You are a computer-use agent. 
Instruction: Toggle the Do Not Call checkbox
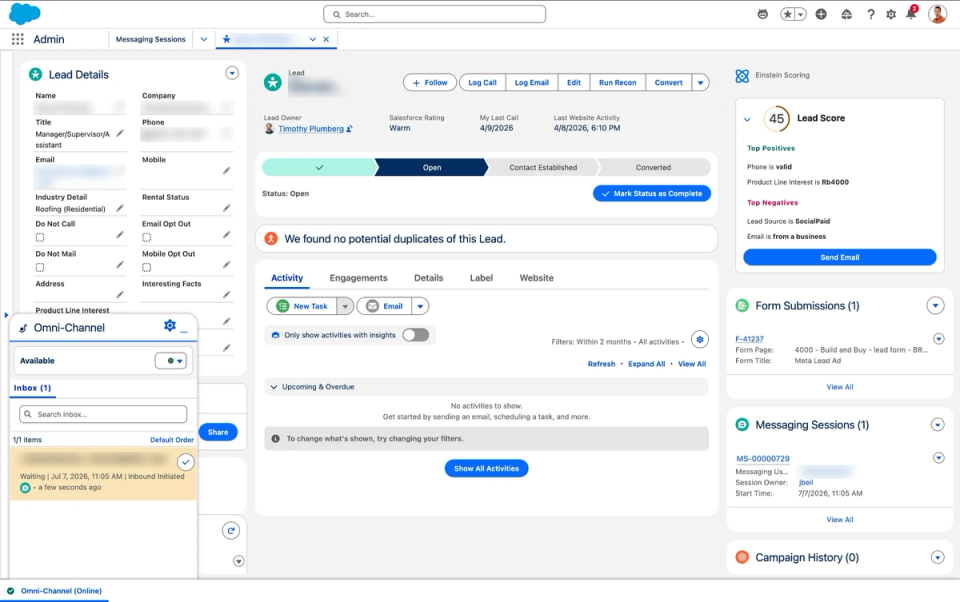point(40,237)
